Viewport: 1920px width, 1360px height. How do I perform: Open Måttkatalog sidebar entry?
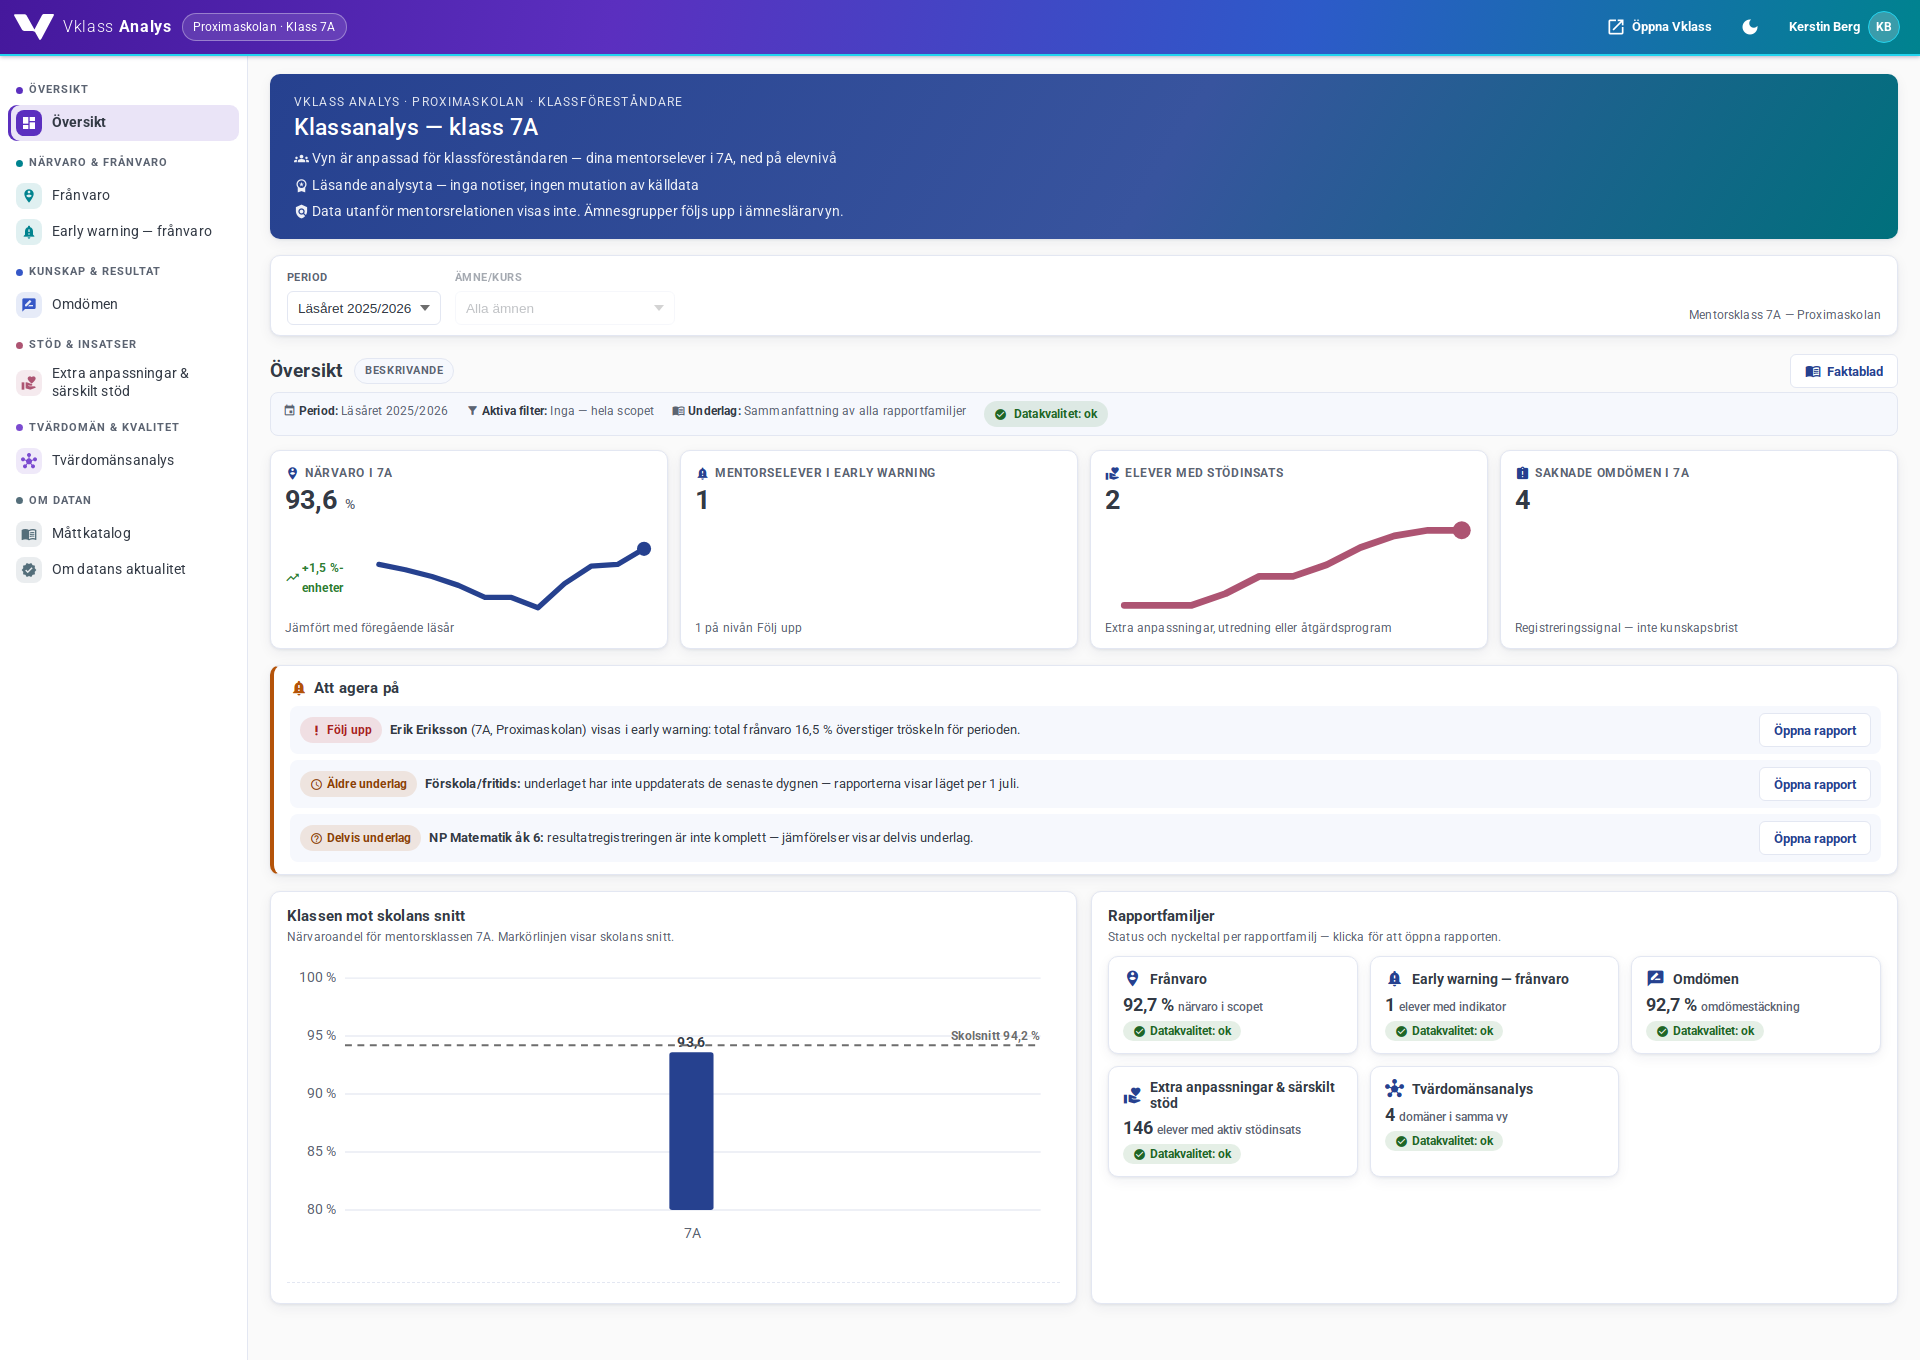pos(124,534)
